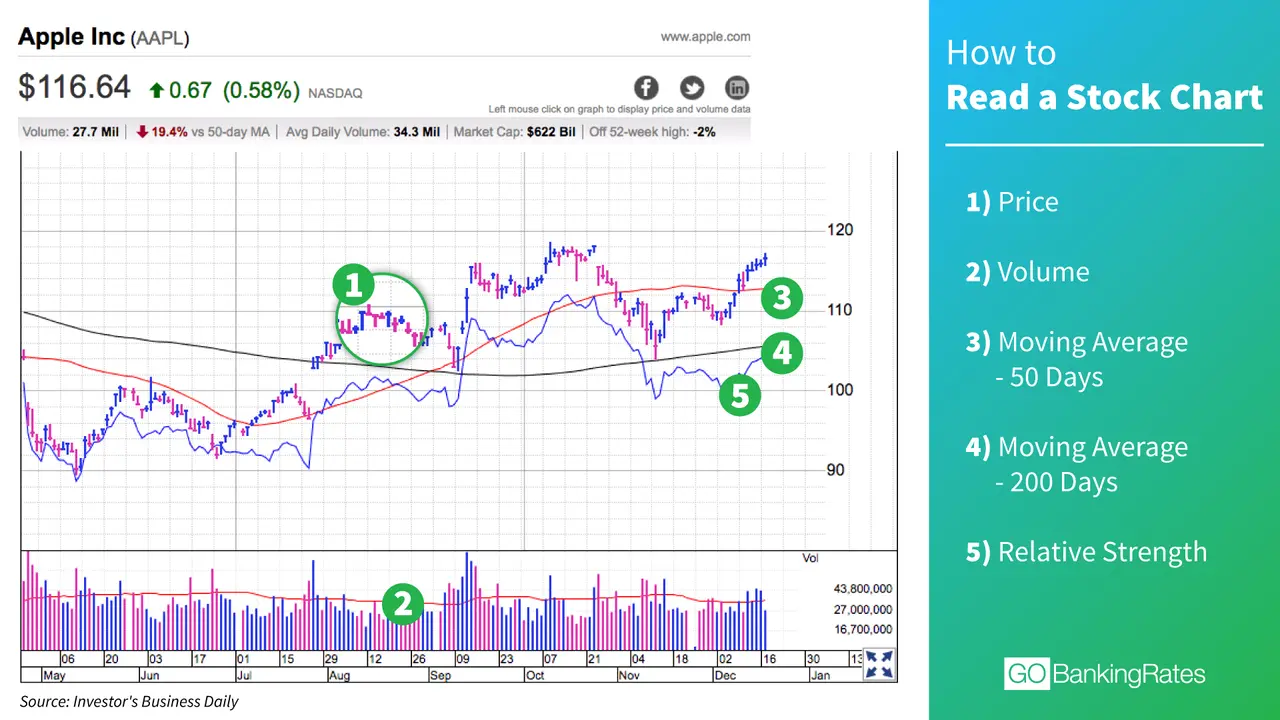
Task: Click the Market Cap: $622 Bil stat
Action: [x=514, y=131]
